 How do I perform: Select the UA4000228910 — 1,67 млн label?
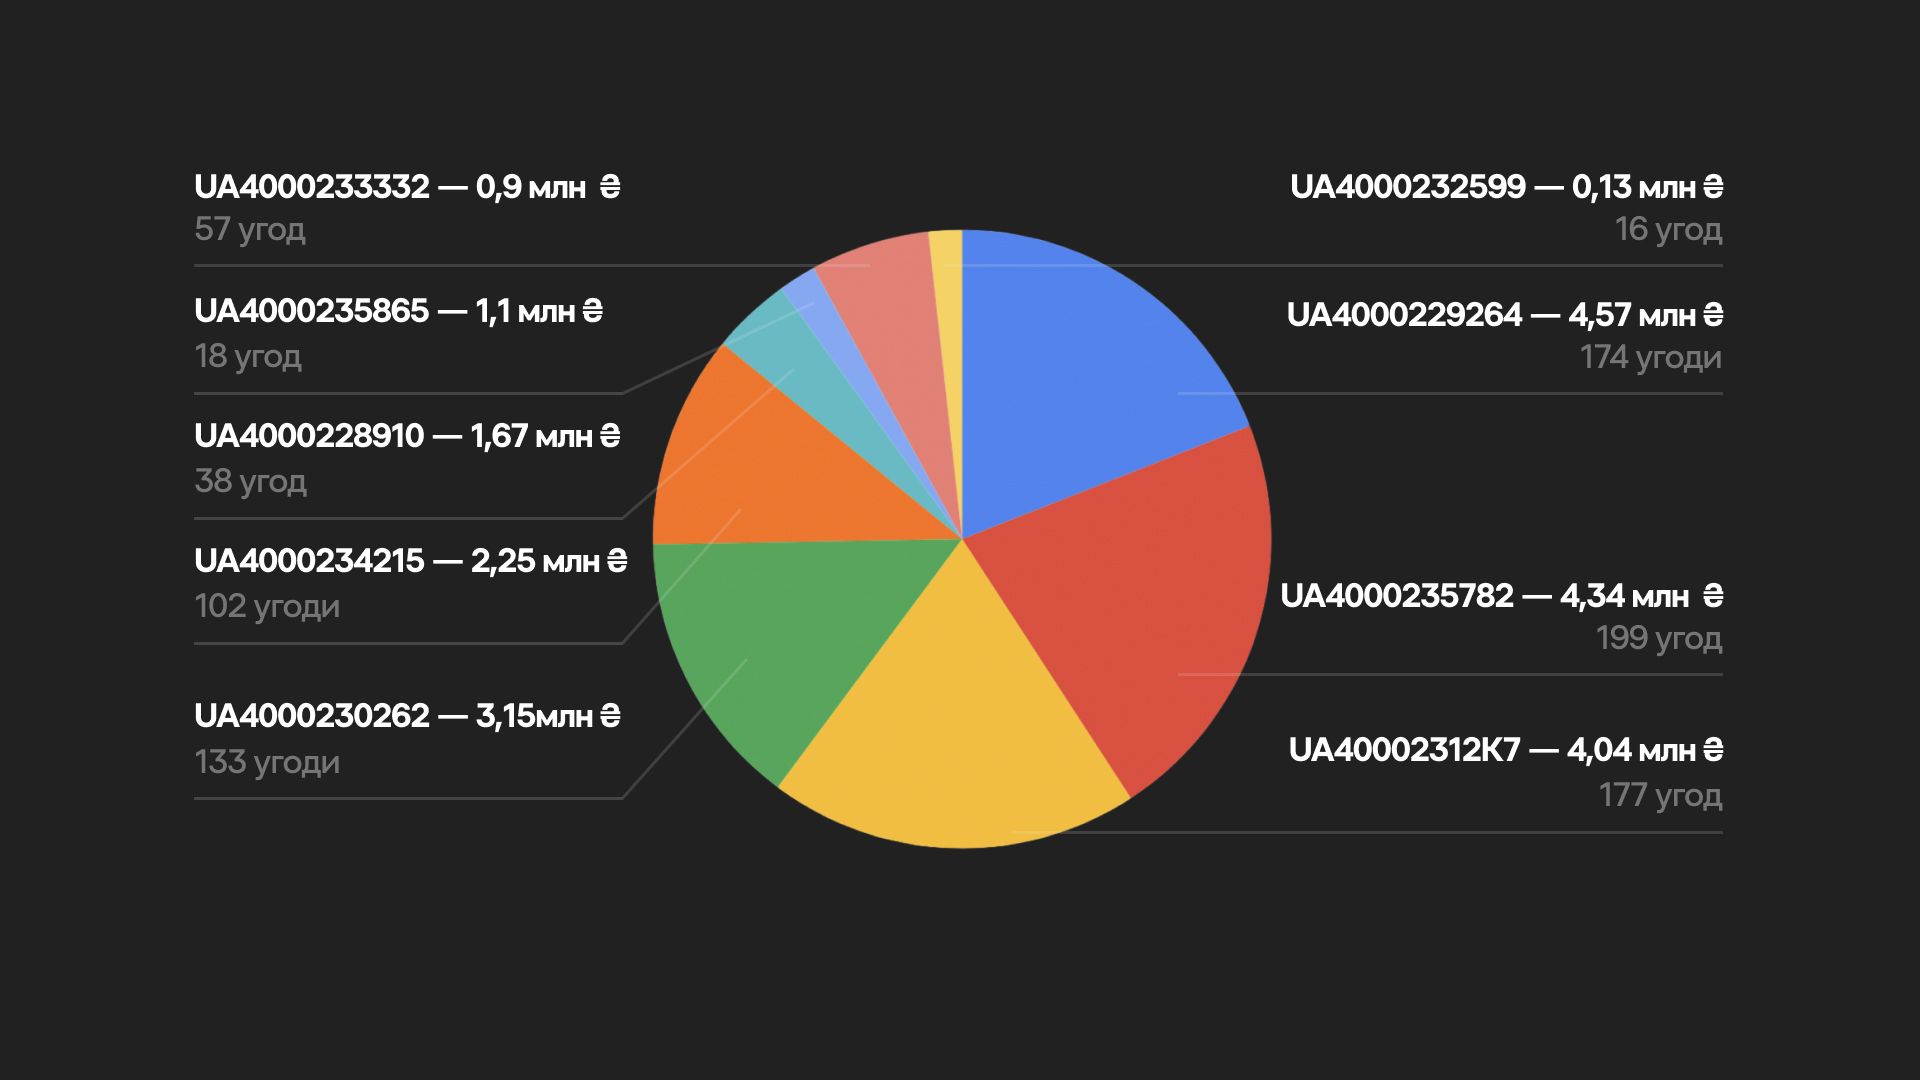(407, 436)
